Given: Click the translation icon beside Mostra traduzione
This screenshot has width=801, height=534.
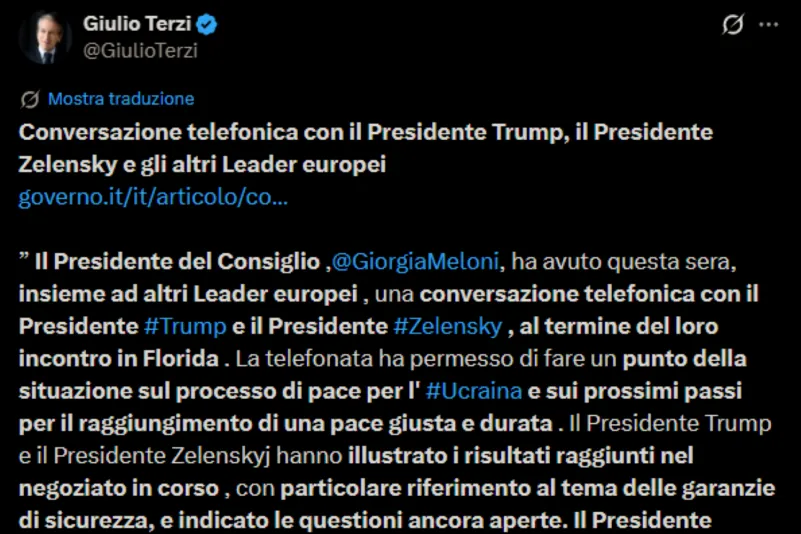Looking at the screenshot, I should 30,99.
